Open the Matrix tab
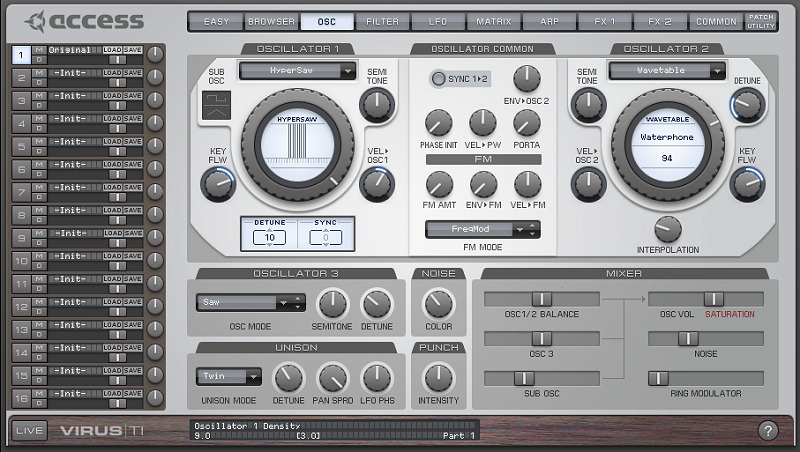The height and width of the screenshot is (452, 800). 494,20
